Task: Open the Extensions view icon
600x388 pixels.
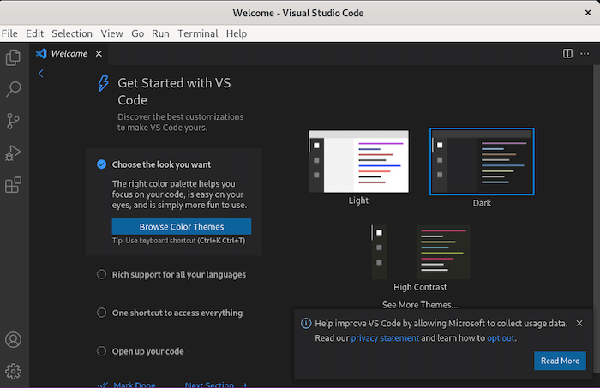Action: point(13,185)
